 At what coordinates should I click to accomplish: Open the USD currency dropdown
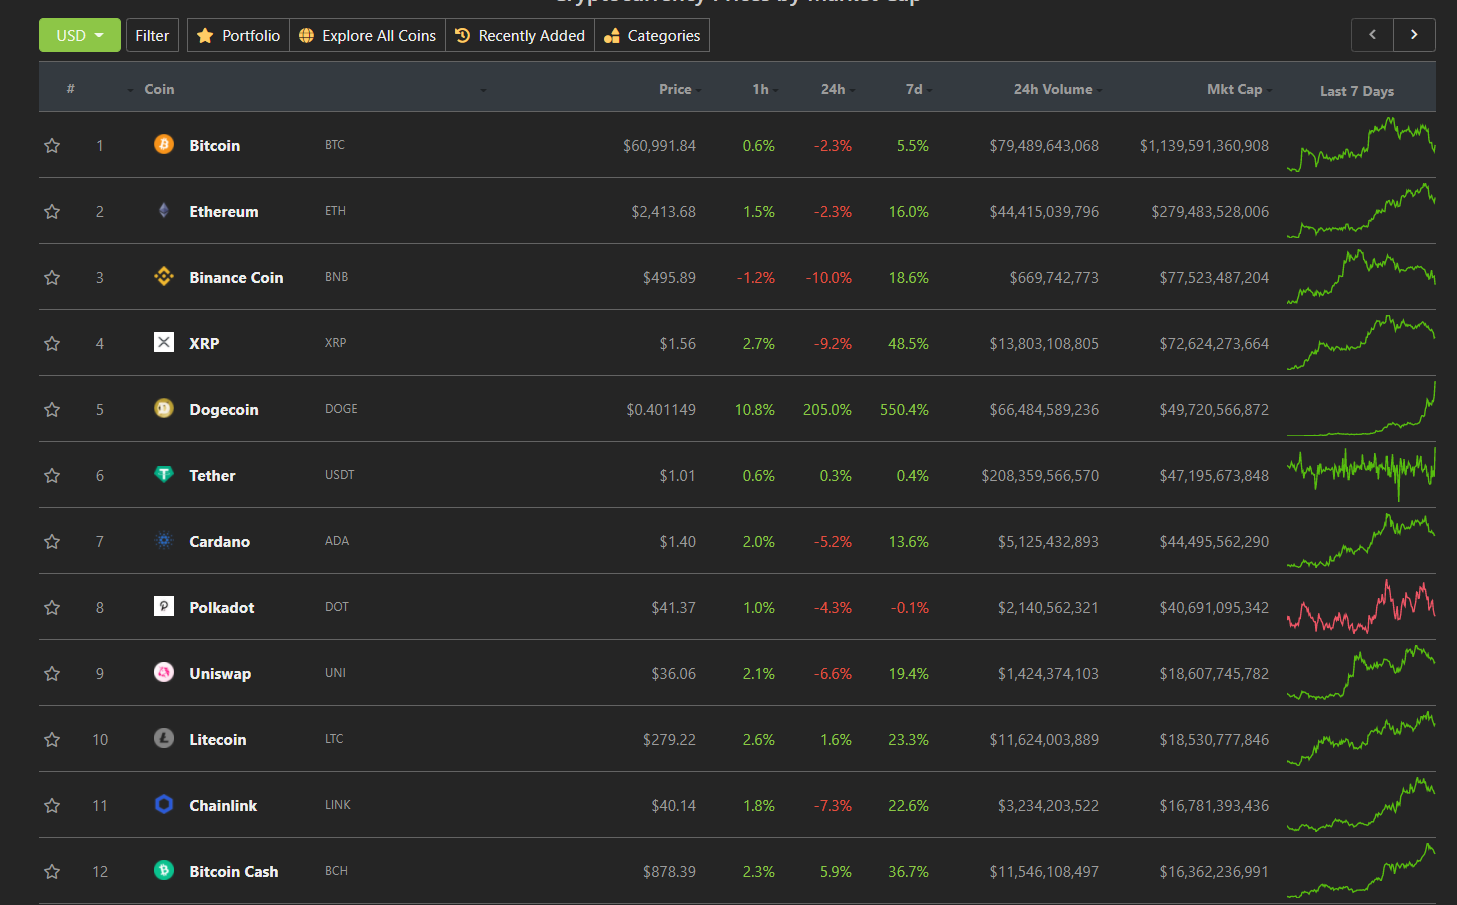click(80, 35)
